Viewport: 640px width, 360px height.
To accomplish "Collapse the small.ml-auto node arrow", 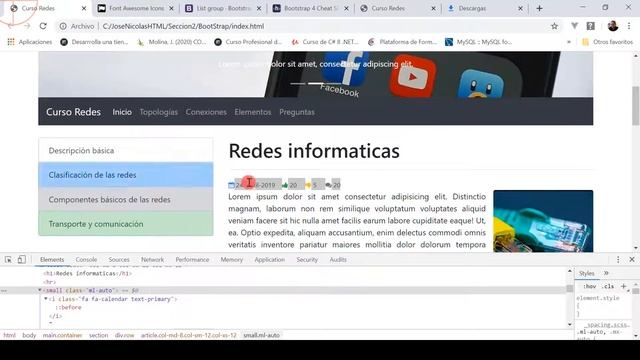I will click(x=40, y=290).
